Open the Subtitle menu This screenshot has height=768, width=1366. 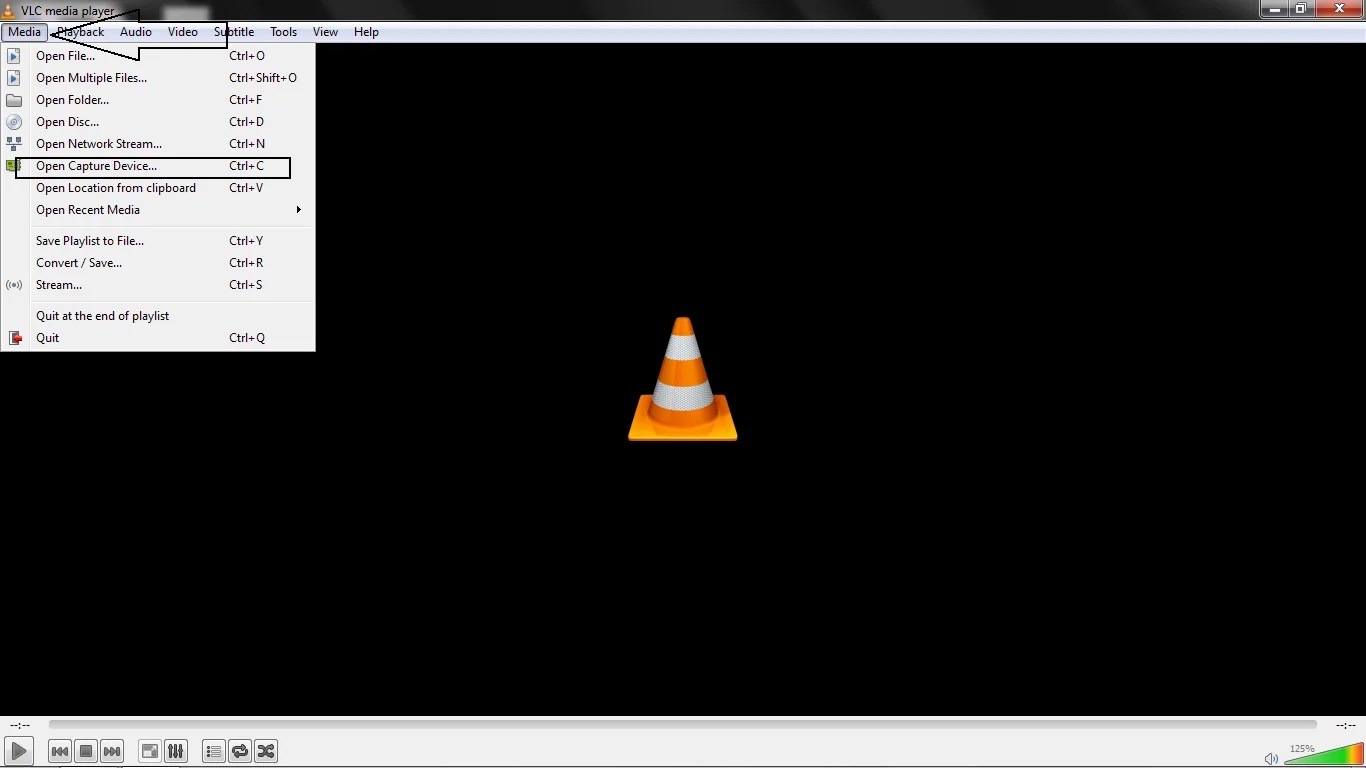click(234, 32)
